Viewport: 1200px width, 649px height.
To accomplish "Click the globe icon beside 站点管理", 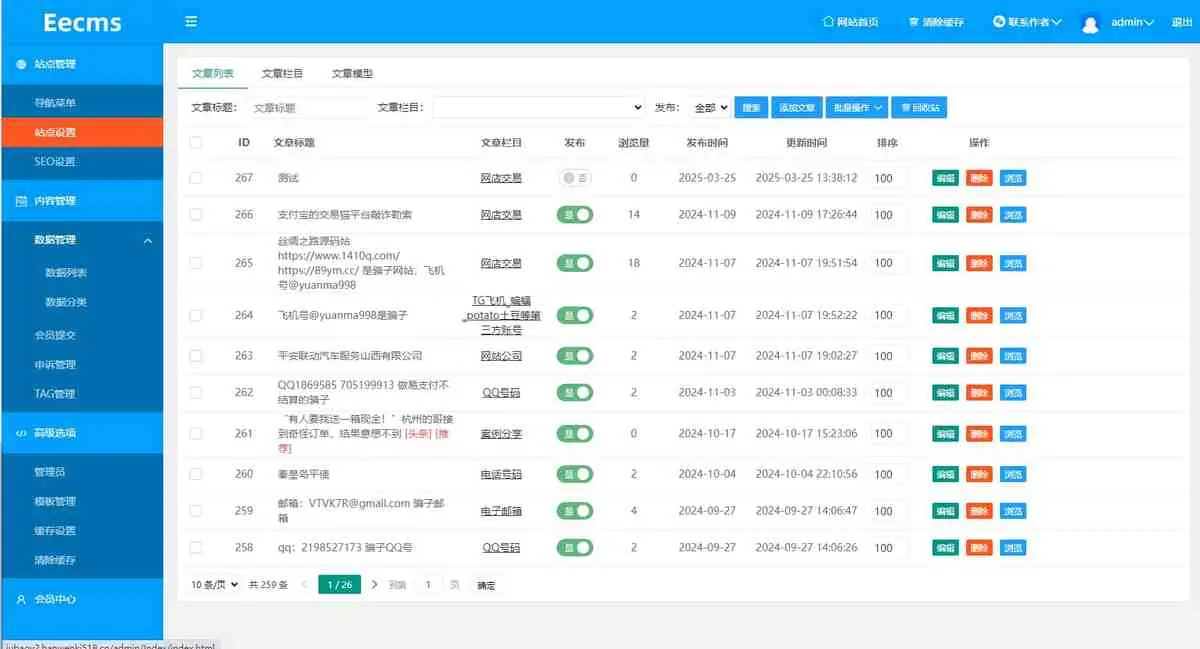I will click(x=21, y=64).
